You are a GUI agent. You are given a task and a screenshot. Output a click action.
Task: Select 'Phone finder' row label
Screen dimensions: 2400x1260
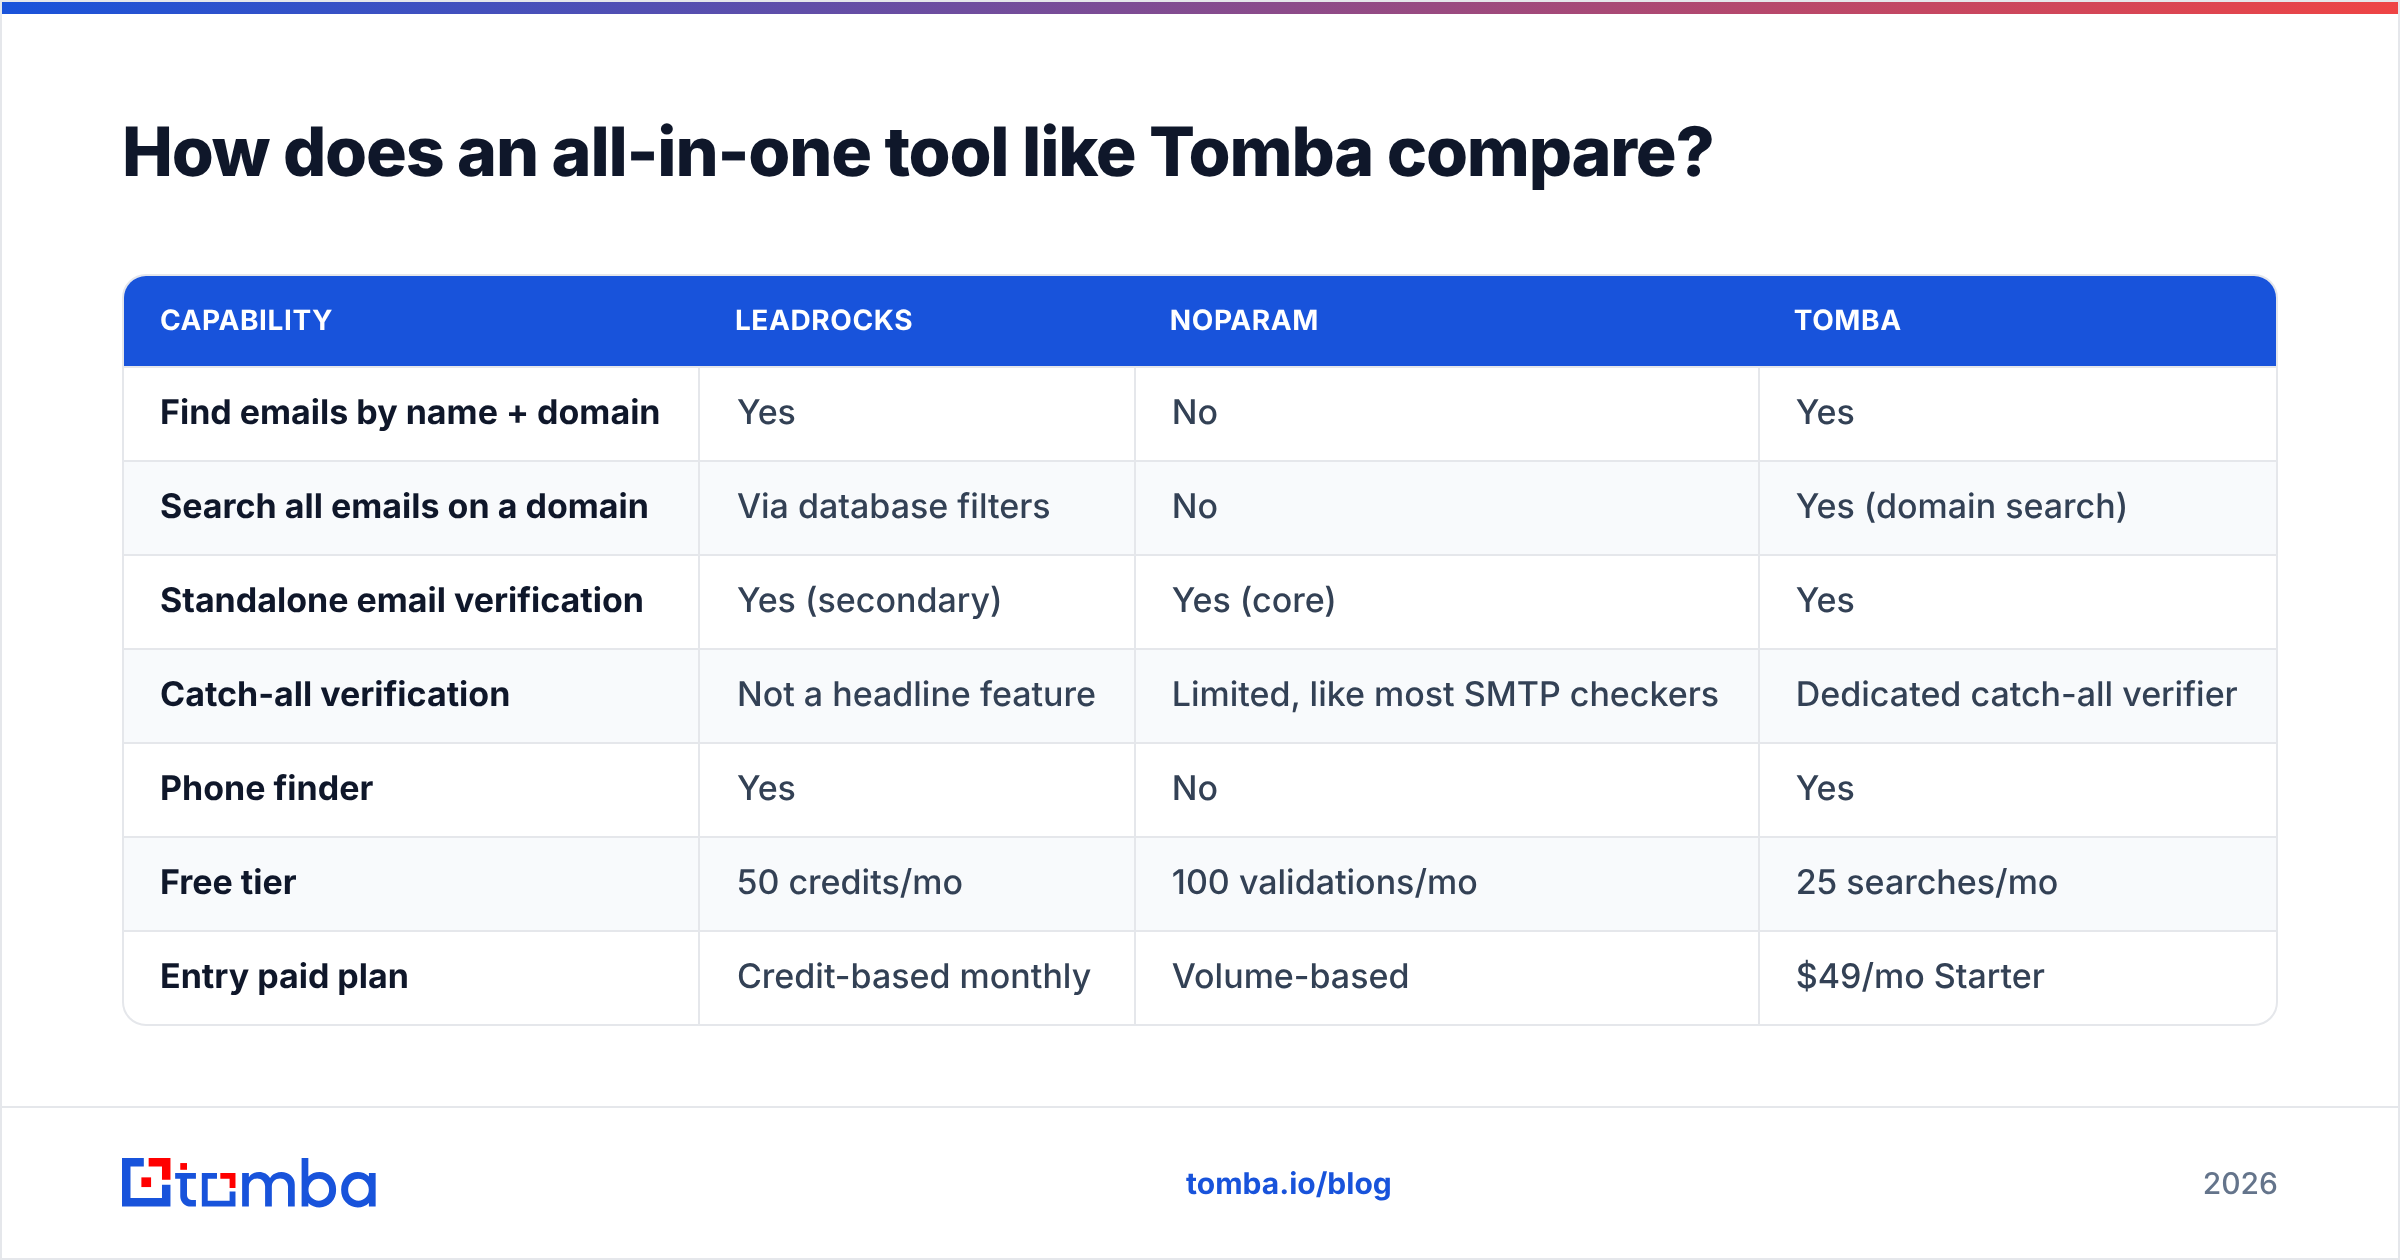click(266, 788)
